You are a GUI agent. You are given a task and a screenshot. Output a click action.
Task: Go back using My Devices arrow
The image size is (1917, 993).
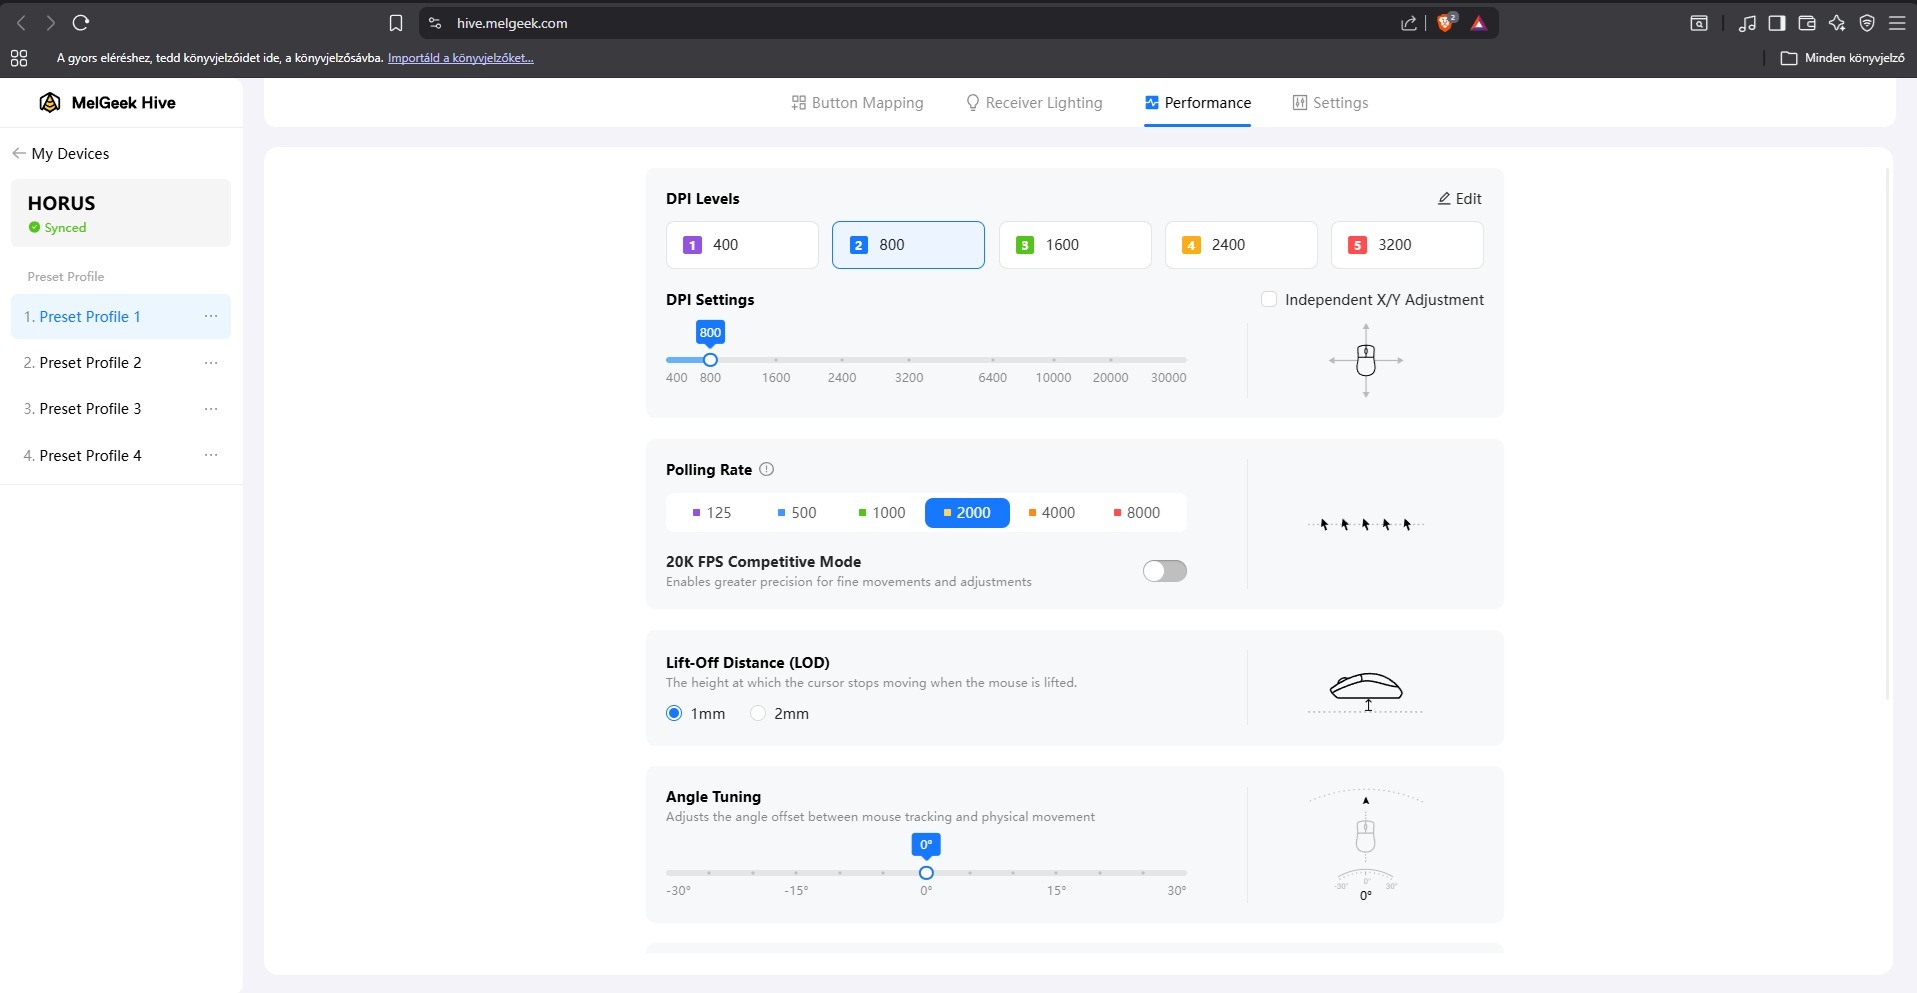pos(18,153)
